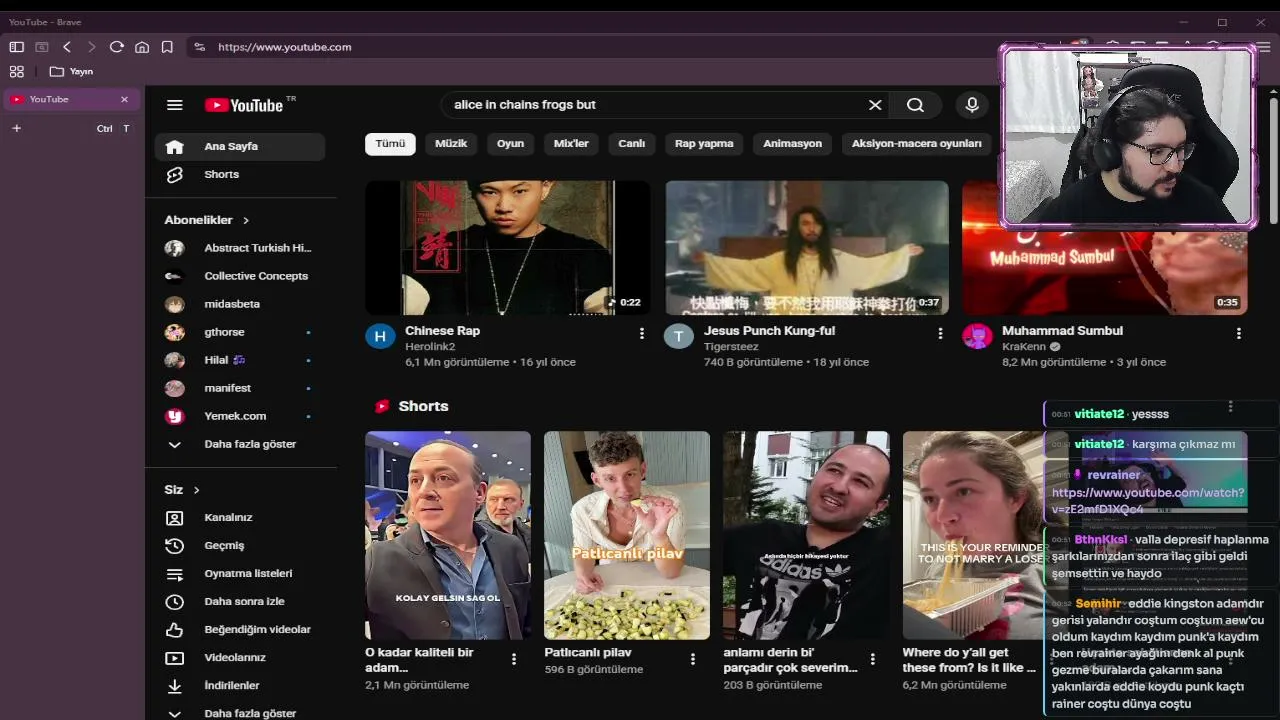Open Collective Concepts subscription channel
1280x720 pixels.
click(240, 276)
